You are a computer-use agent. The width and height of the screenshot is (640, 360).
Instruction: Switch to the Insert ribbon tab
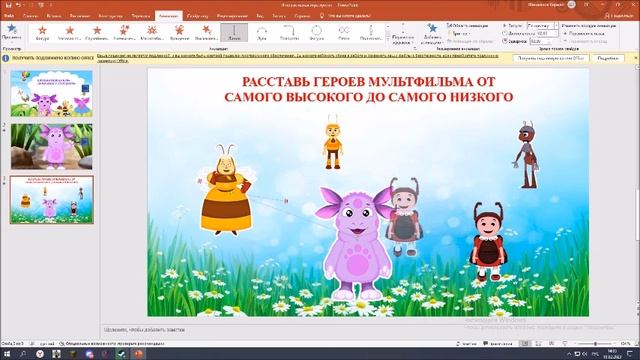tap(54, 16)
